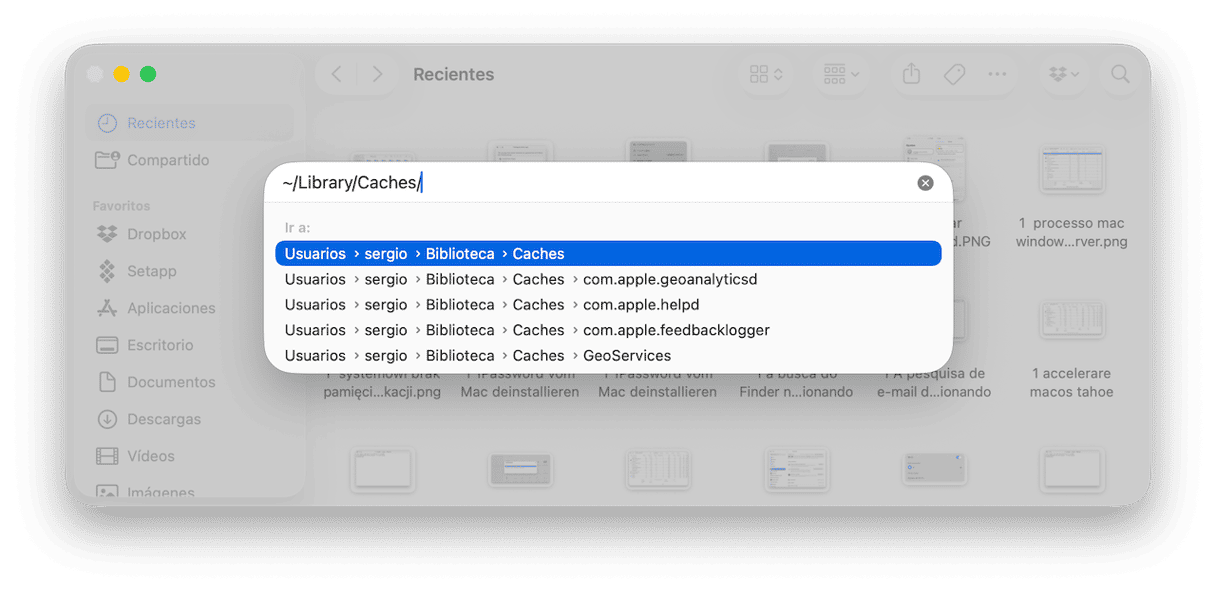
Task: Open Compartido in the sidebar
Action: click(189, 160)
